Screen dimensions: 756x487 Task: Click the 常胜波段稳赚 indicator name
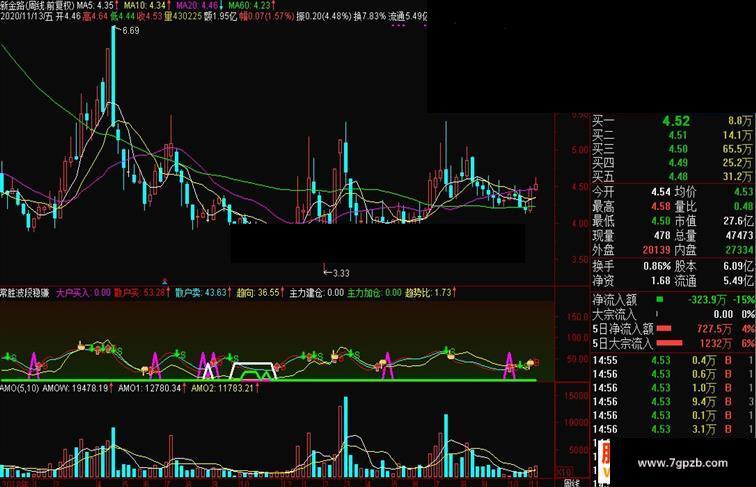[x=25, y=293]
